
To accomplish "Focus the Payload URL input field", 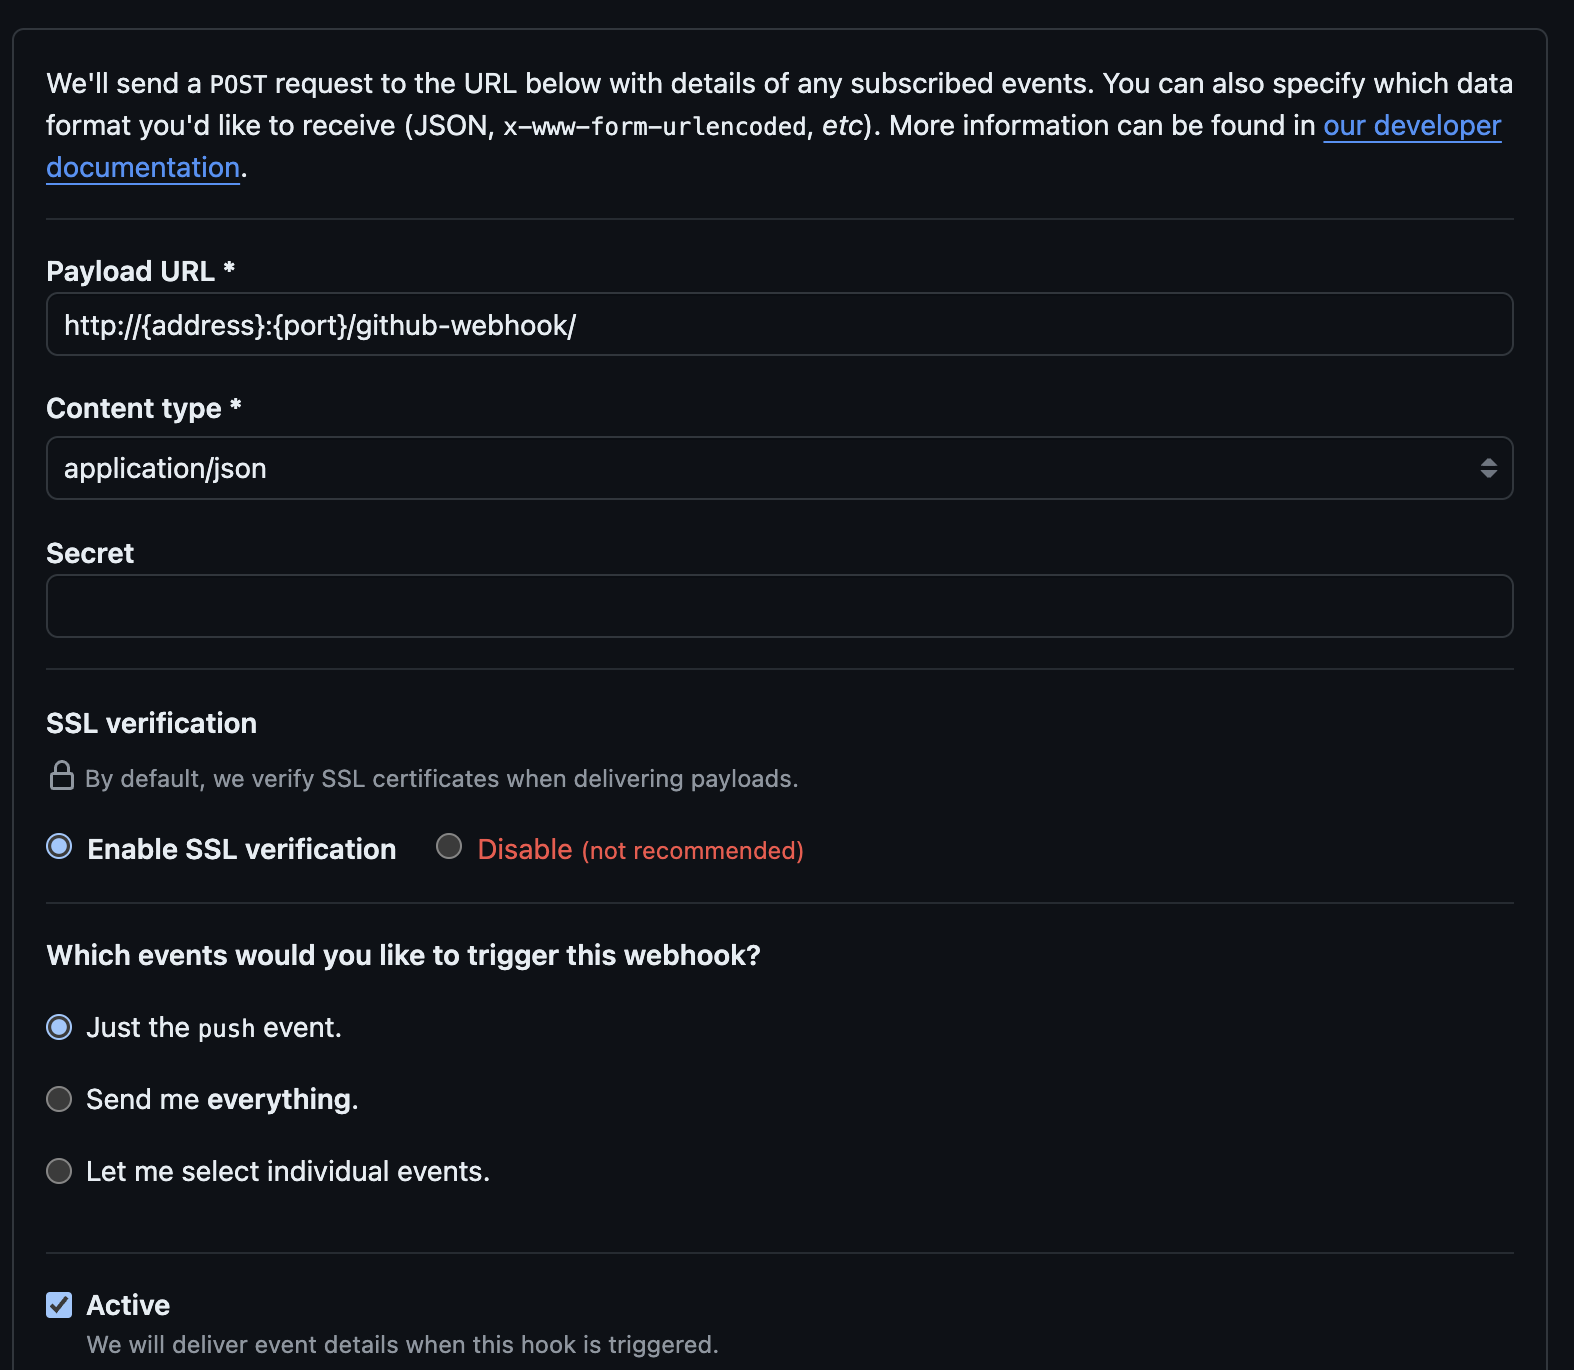I will (779, 324).
